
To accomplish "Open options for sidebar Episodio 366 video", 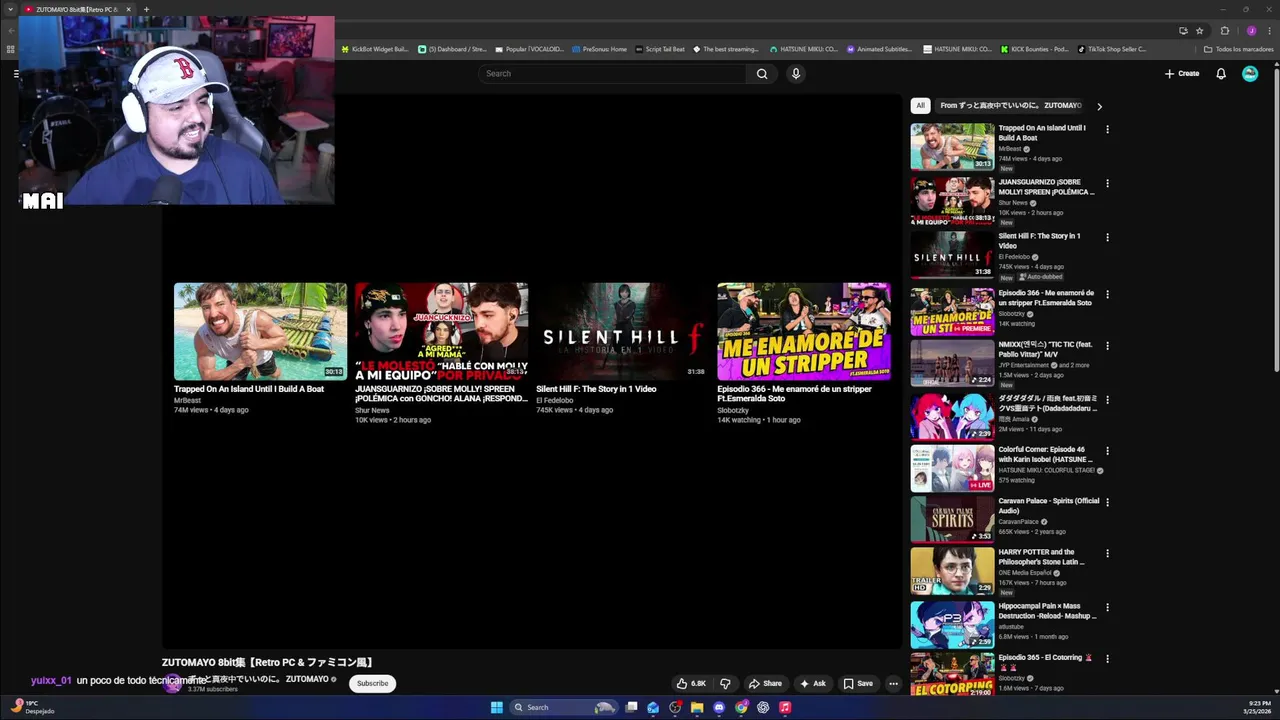I will click(1107, 294).
